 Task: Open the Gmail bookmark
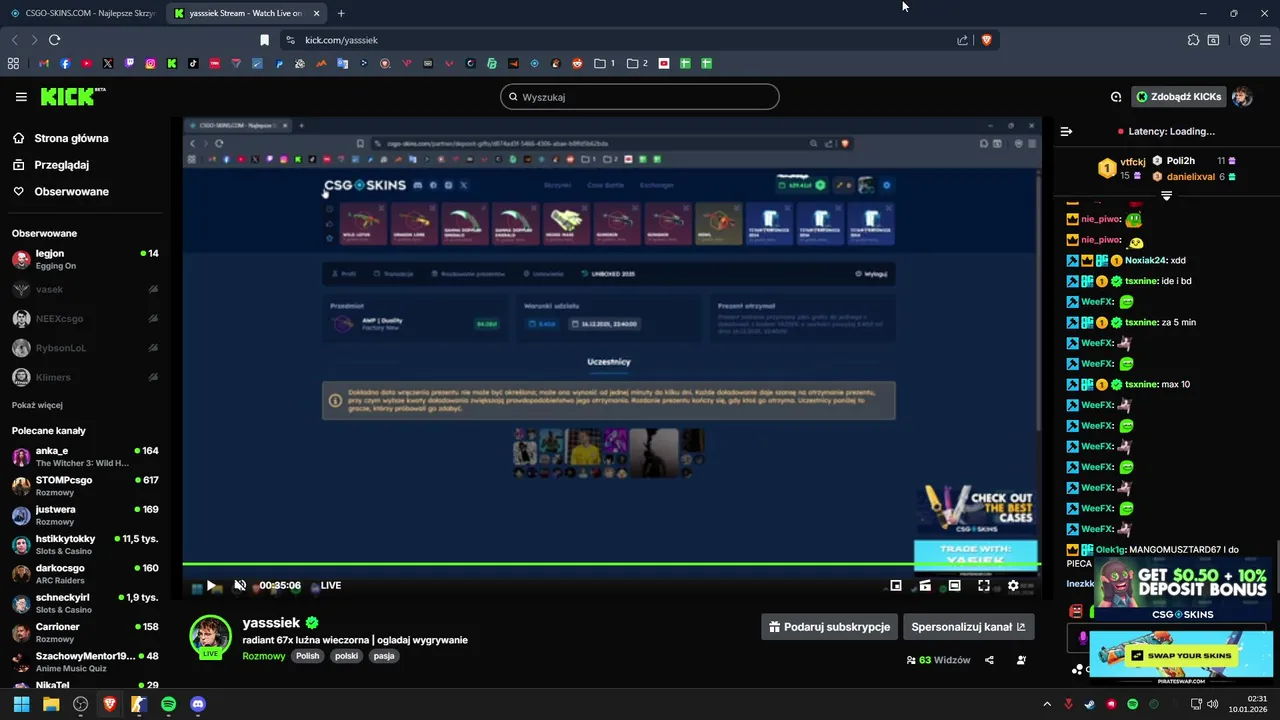[x=44, y=63]
